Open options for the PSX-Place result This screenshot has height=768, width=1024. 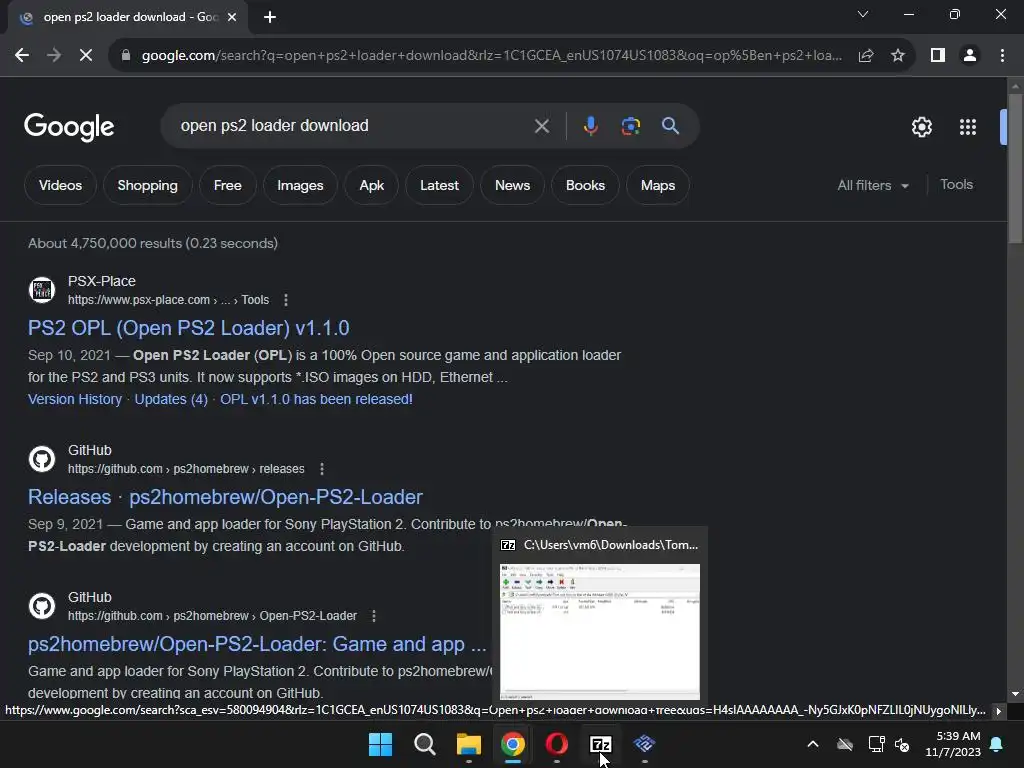click(285, 300)
